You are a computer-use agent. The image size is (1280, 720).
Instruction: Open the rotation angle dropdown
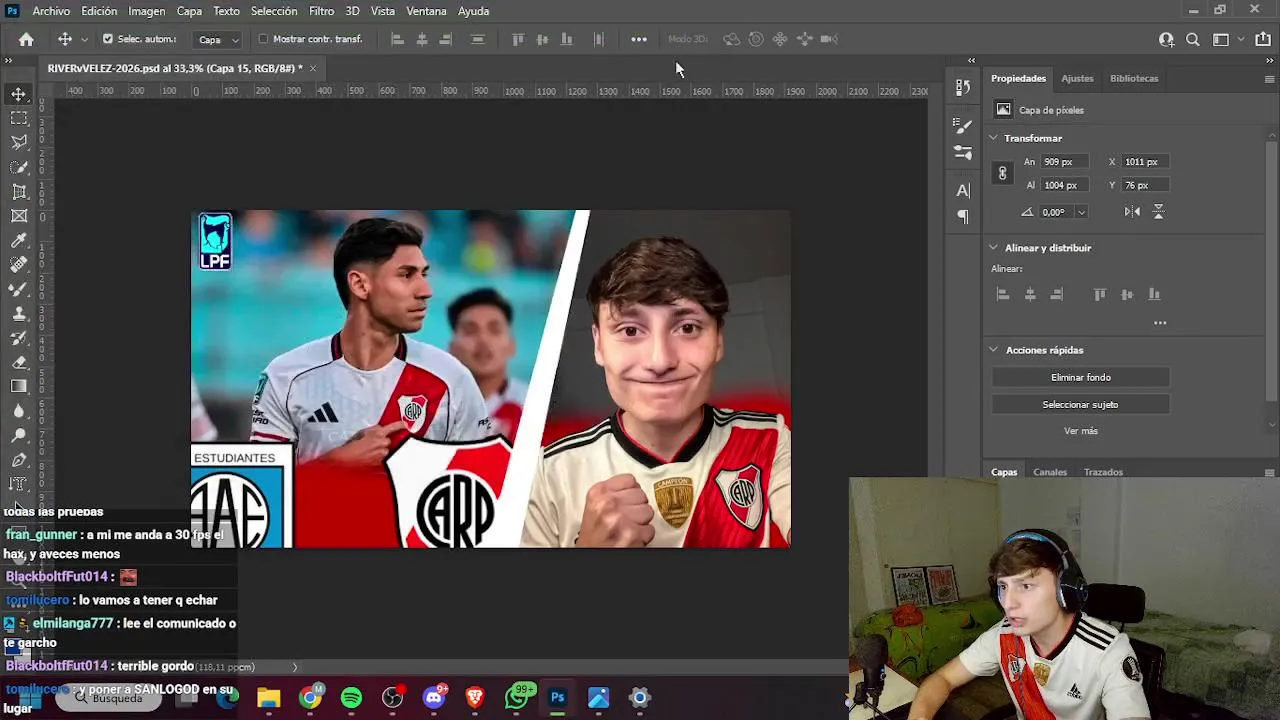click(1081, 212)
